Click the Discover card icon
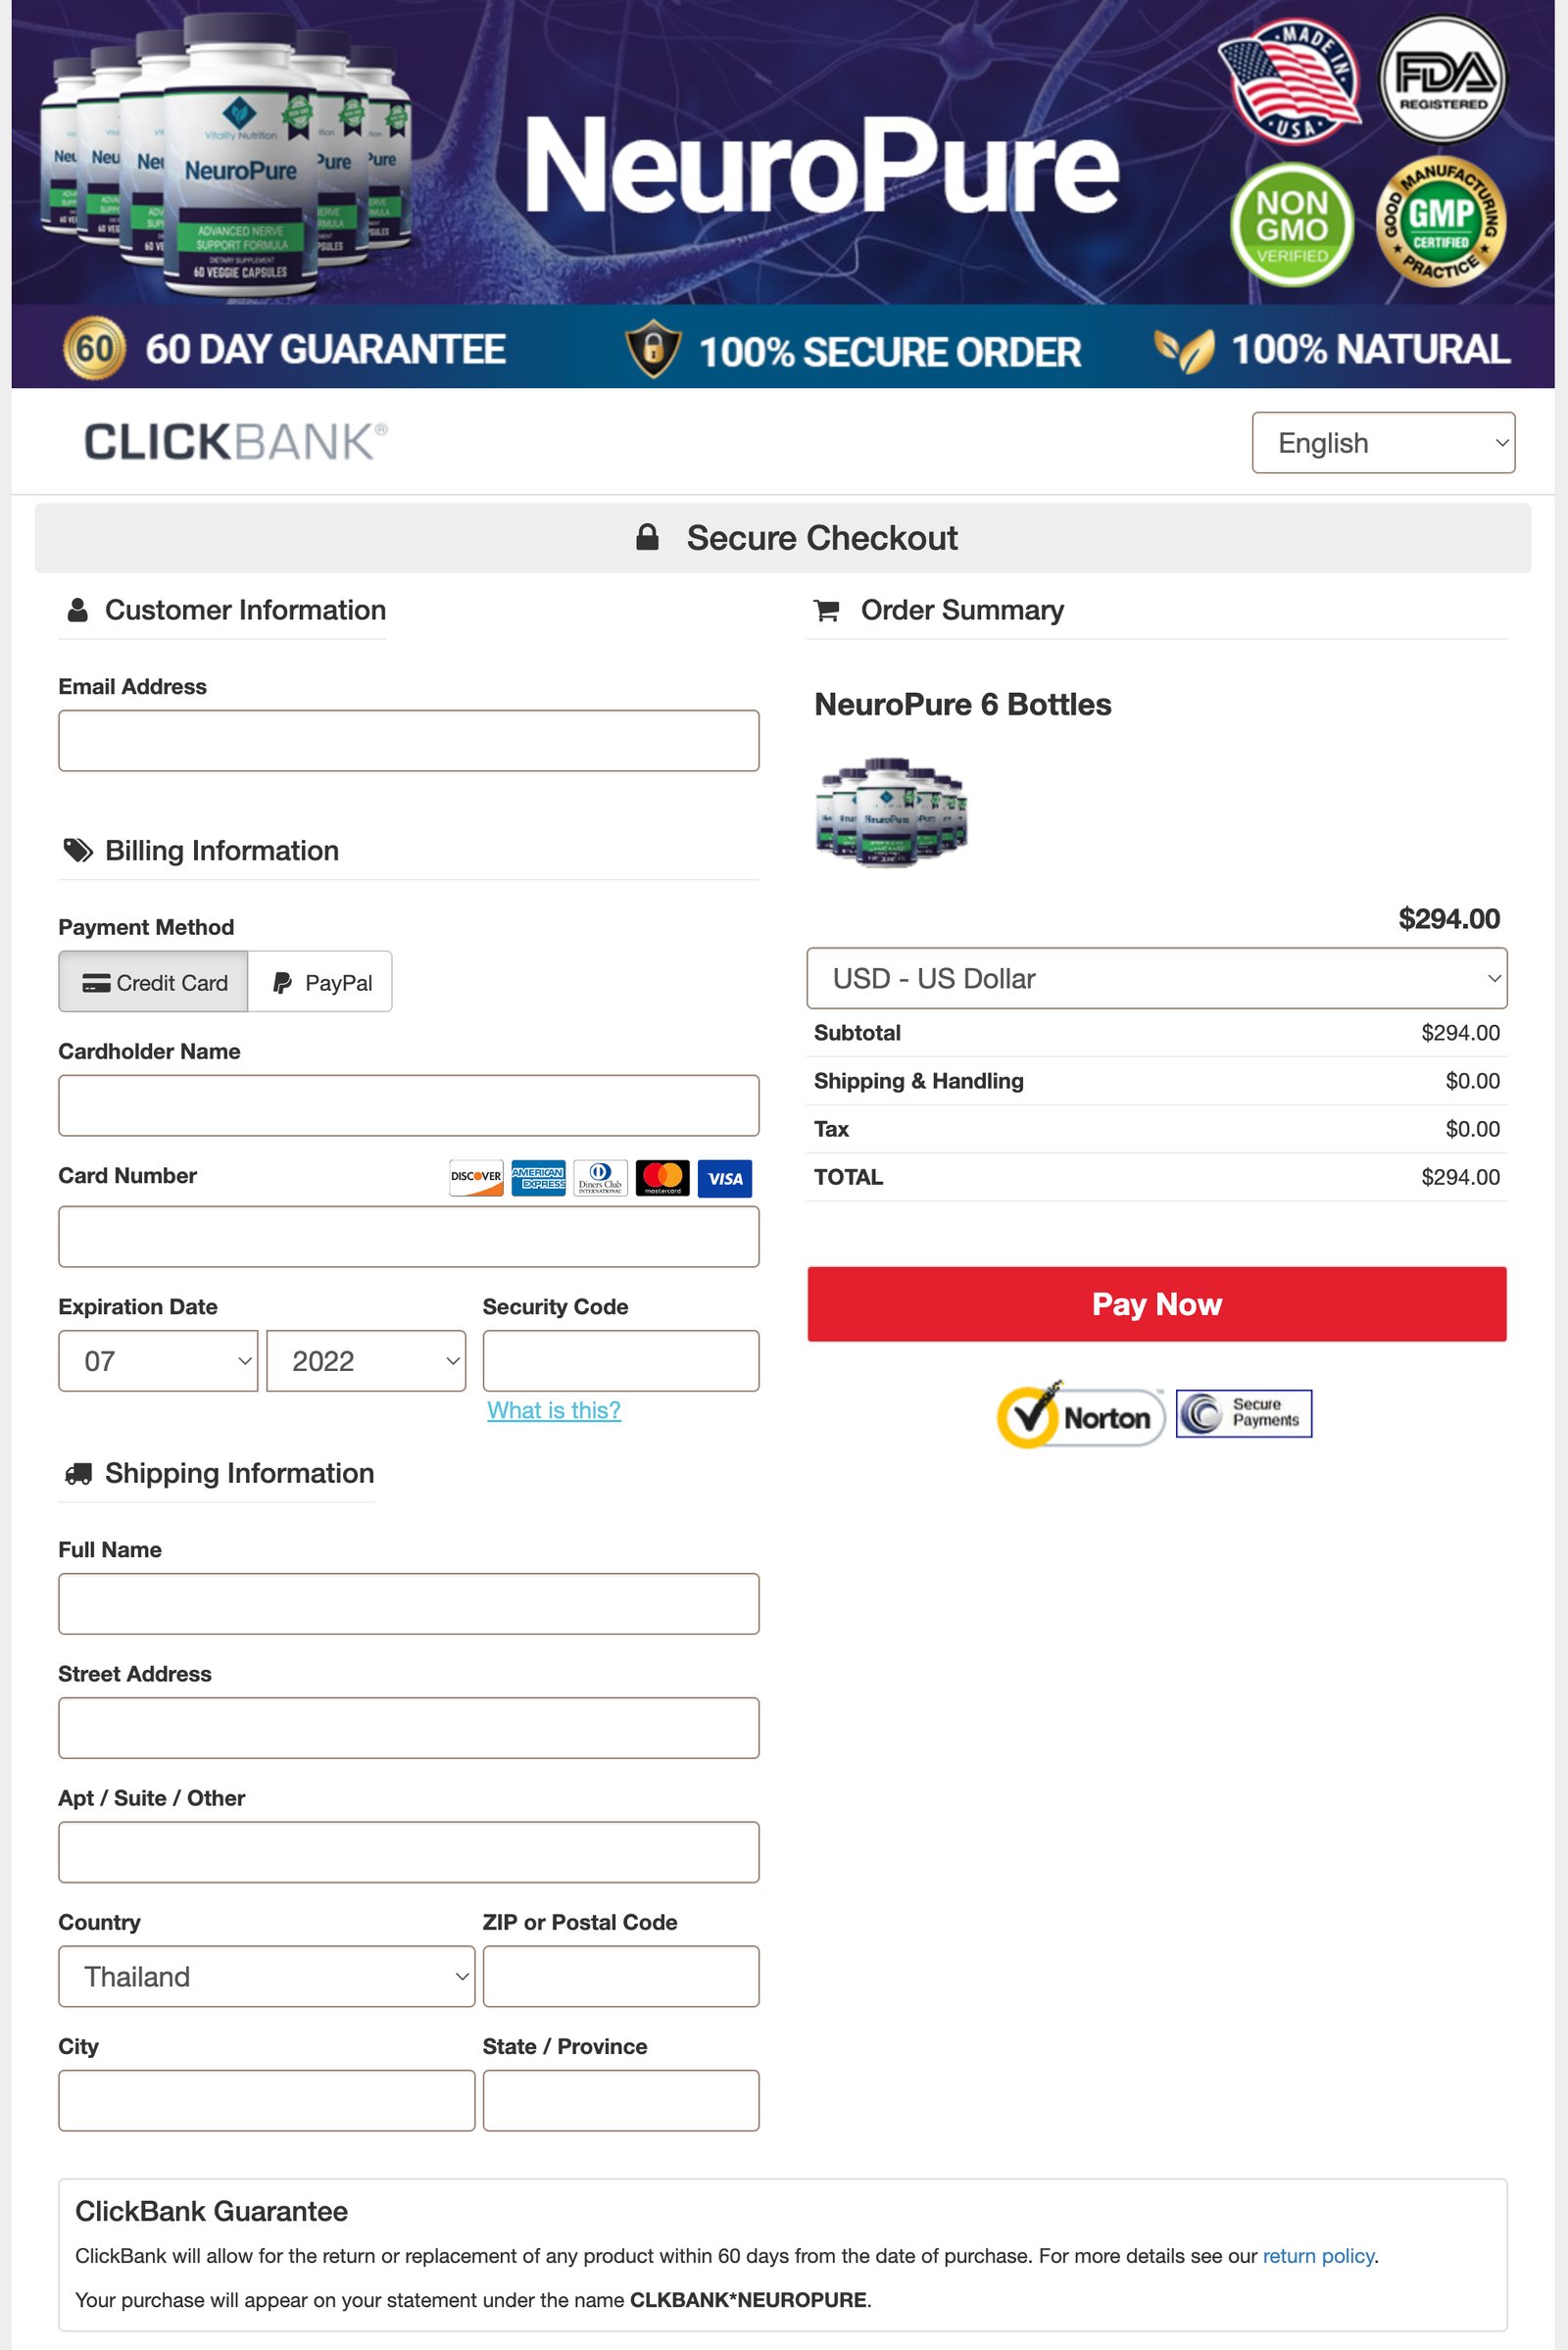The image size is (1568, 2350). click(477, 1178)
